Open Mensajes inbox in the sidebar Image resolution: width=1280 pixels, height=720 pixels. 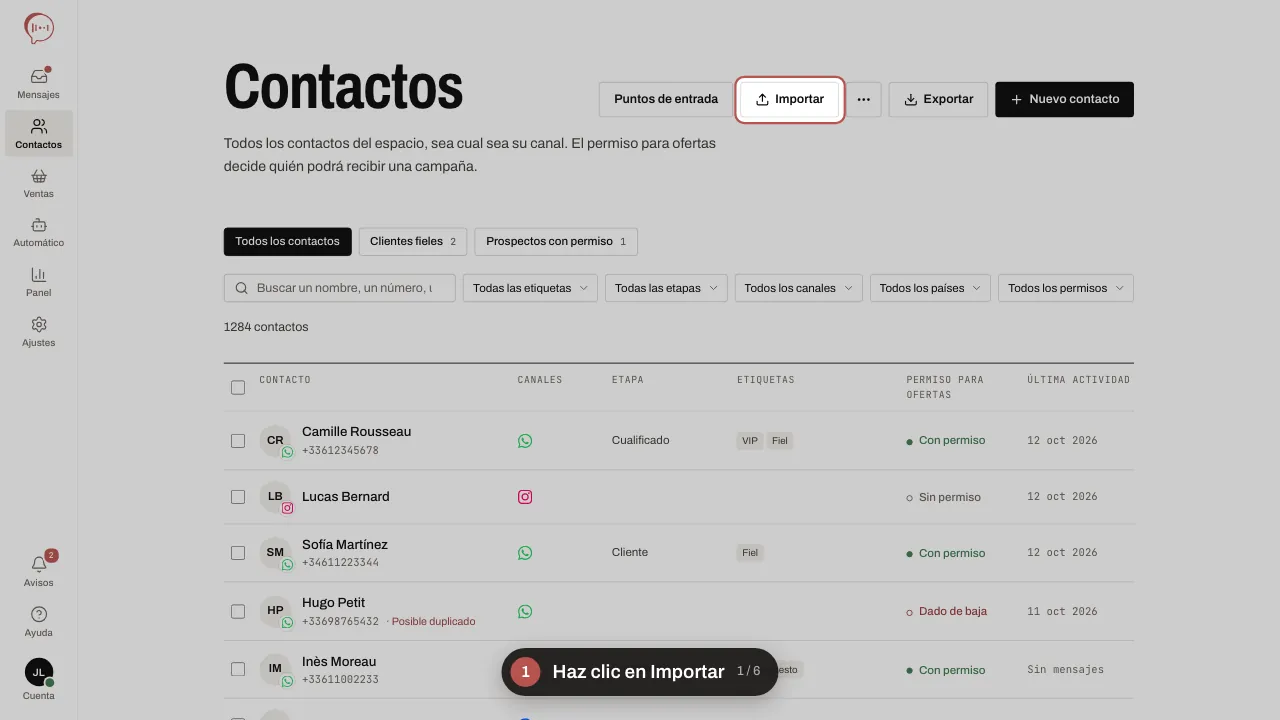click(x=39, y=84)
